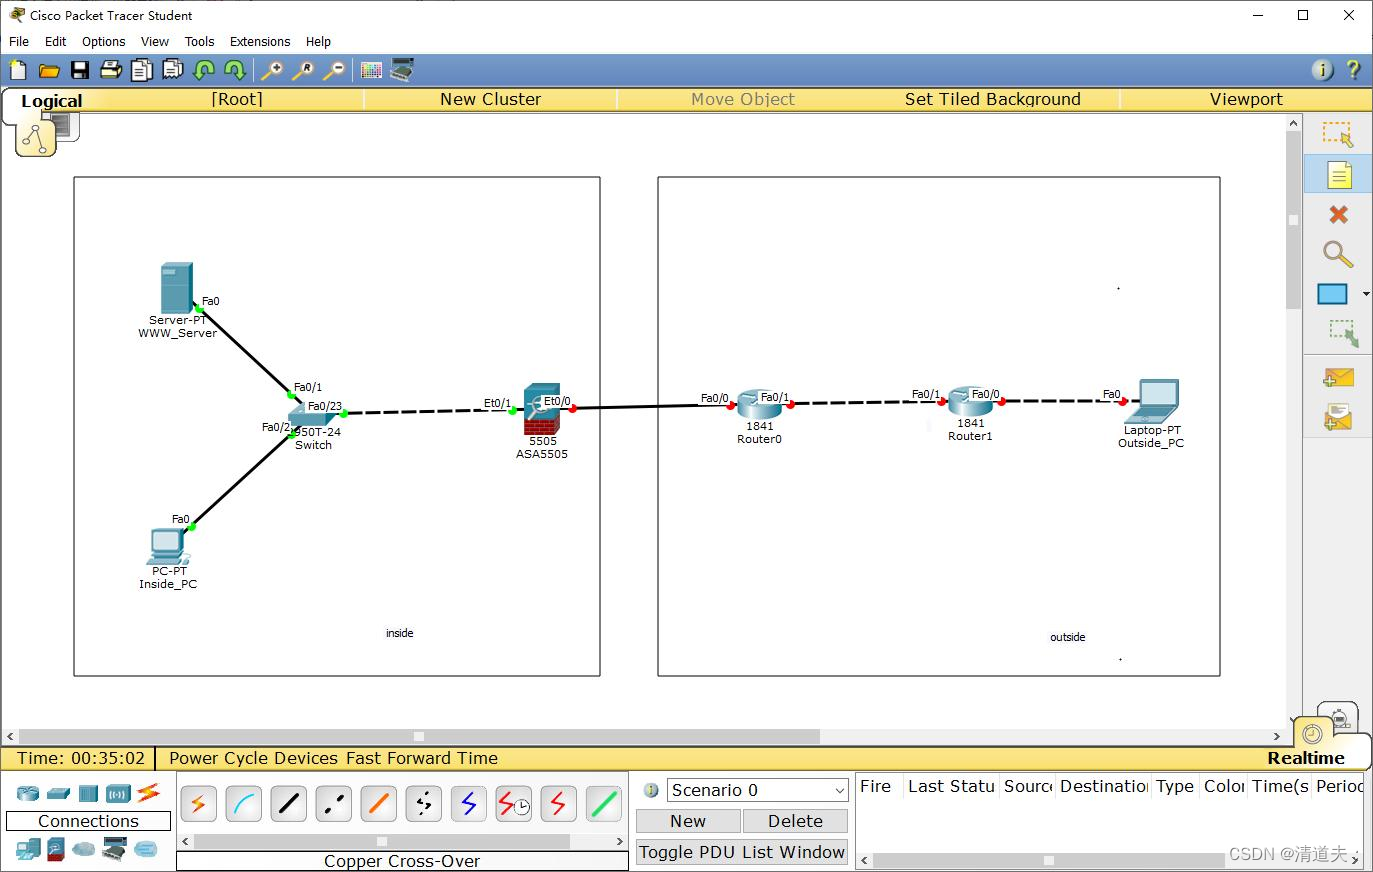The image size is (1373, 872).
Task: Select the selection arrow tool
Action: pos(1338,134)
